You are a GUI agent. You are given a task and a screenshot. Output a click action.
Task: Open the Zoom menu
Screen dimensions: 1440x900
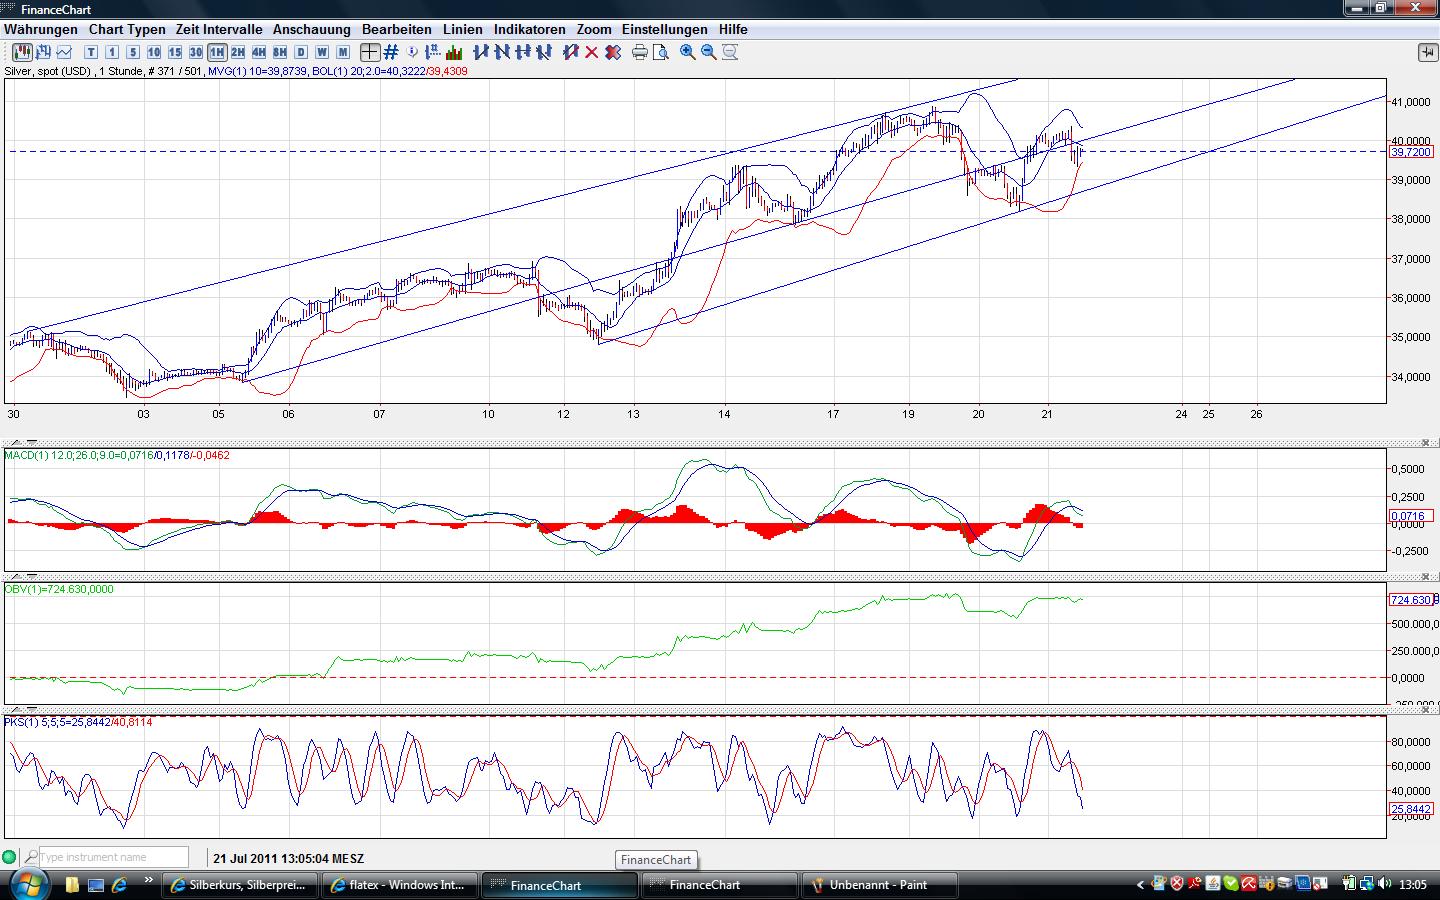[x=594, y=30]
